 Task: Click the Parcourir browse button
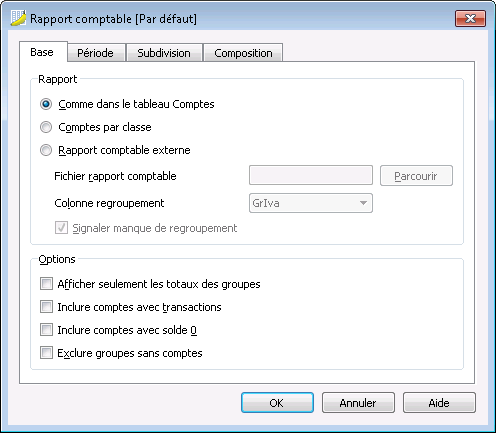point(416,176)
